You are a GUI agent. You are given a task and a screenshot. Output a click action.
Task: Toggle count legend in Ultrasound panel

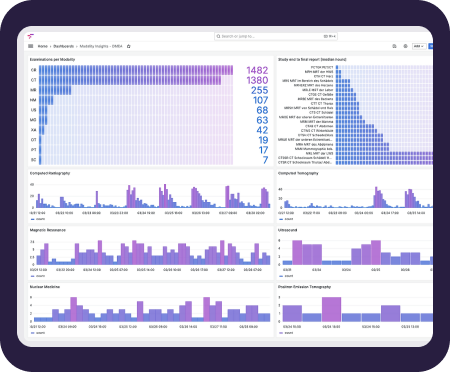click(x=286, y=276)
